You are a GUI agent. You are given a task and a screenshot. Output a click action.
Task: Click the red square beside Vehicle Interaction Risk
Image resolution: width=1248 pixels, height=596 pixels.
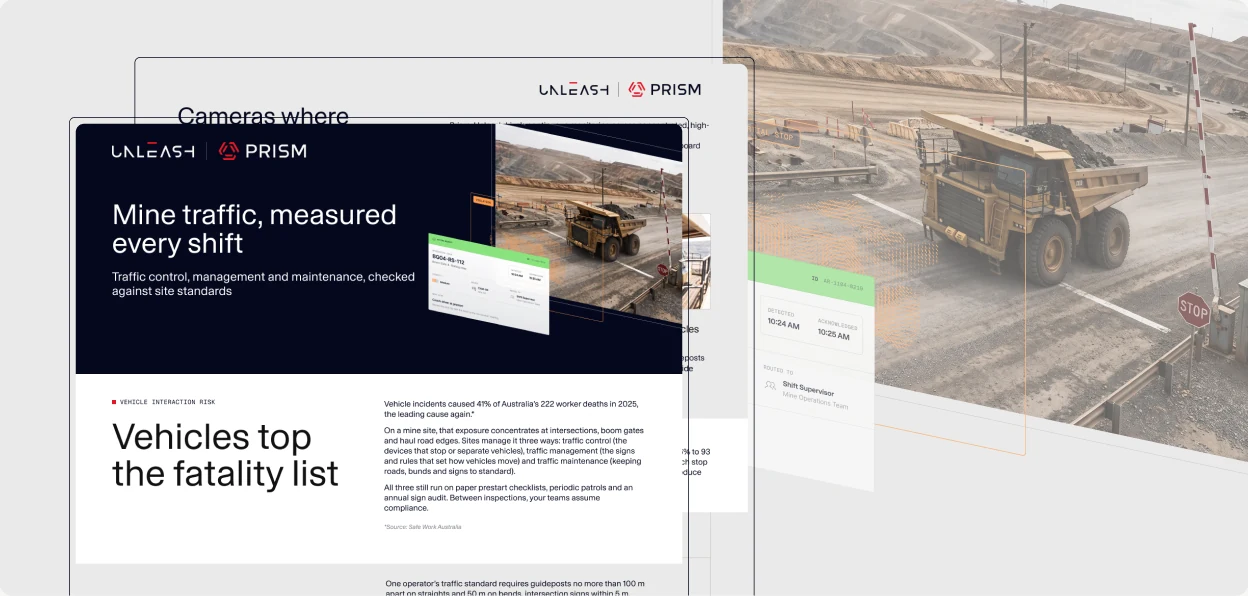pyautogui.click(x=114, y=402)
